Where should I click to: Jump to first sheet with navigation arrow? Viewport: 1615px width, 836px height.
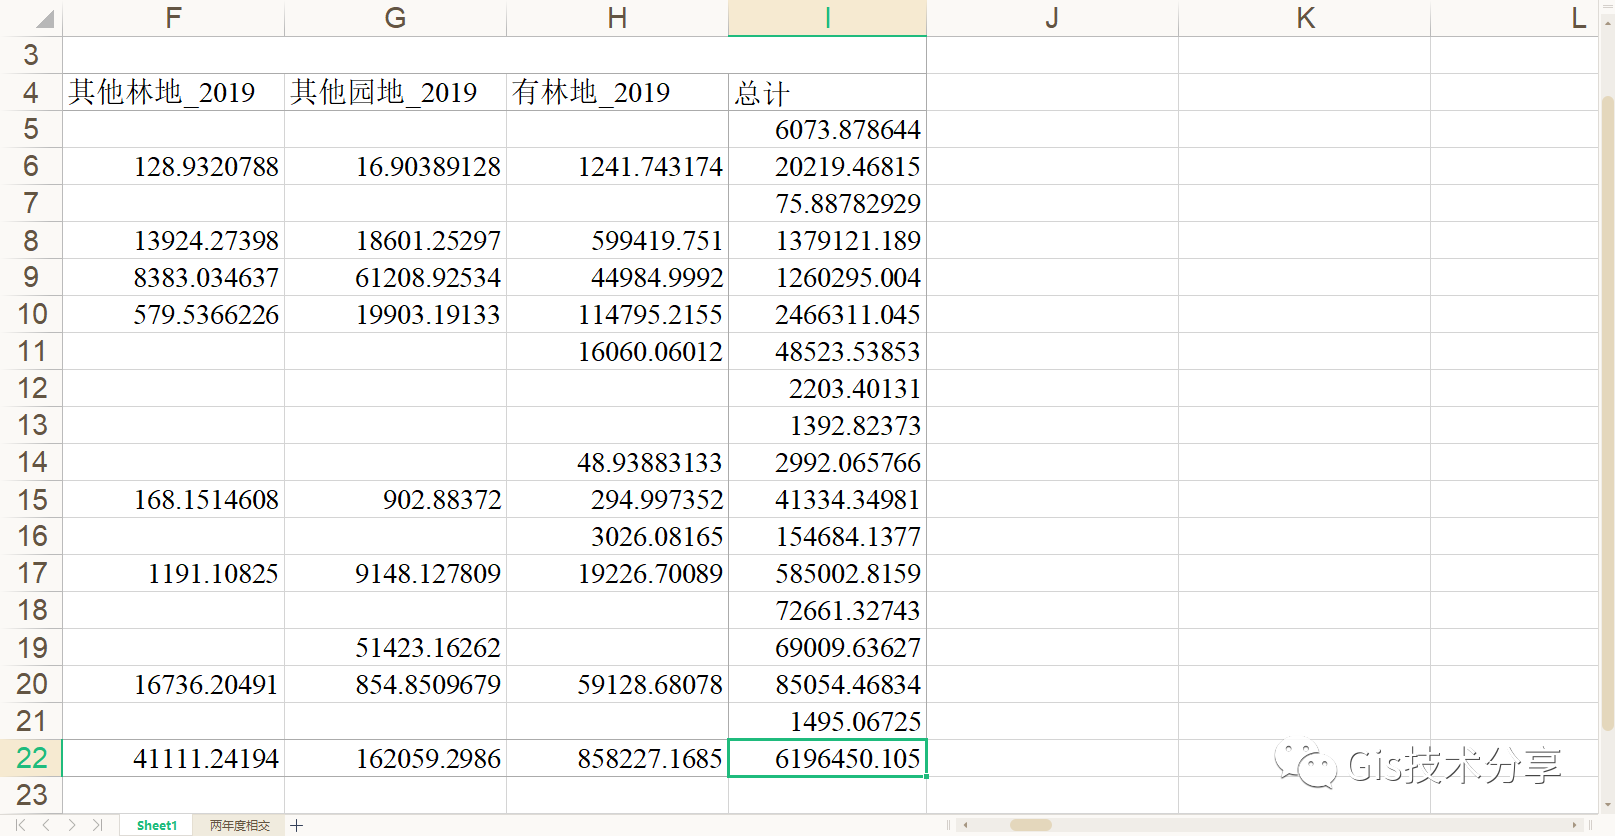pyautogui.click(x=20, y=825)
